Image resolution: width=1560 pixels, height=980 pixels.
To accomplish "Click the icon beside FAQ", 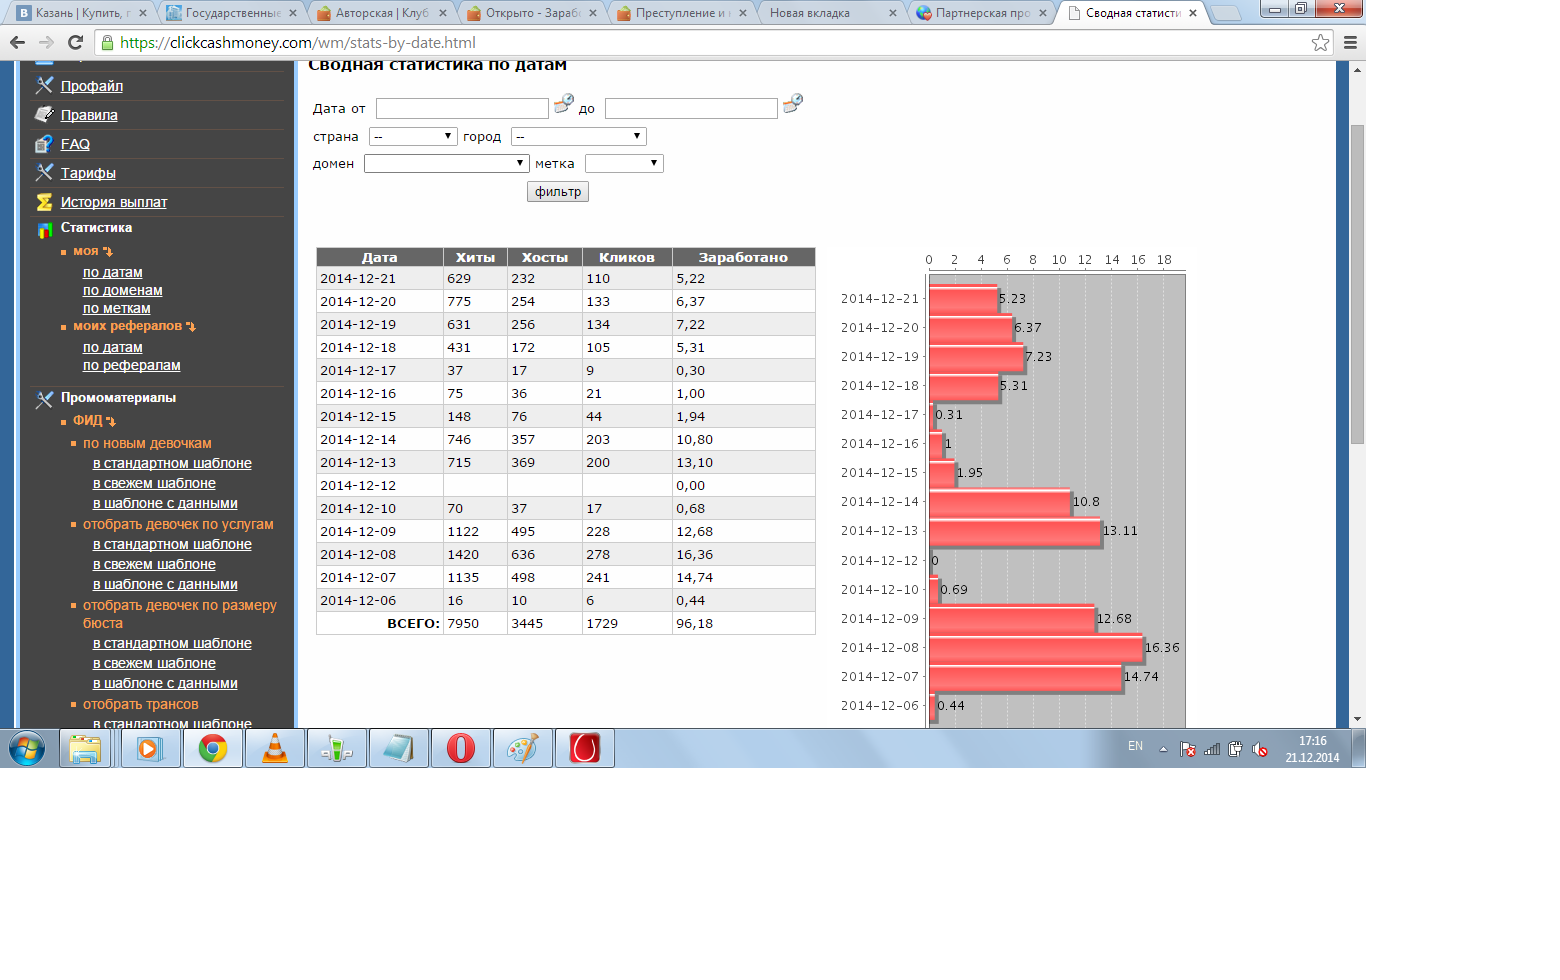I will click(44, 143).
